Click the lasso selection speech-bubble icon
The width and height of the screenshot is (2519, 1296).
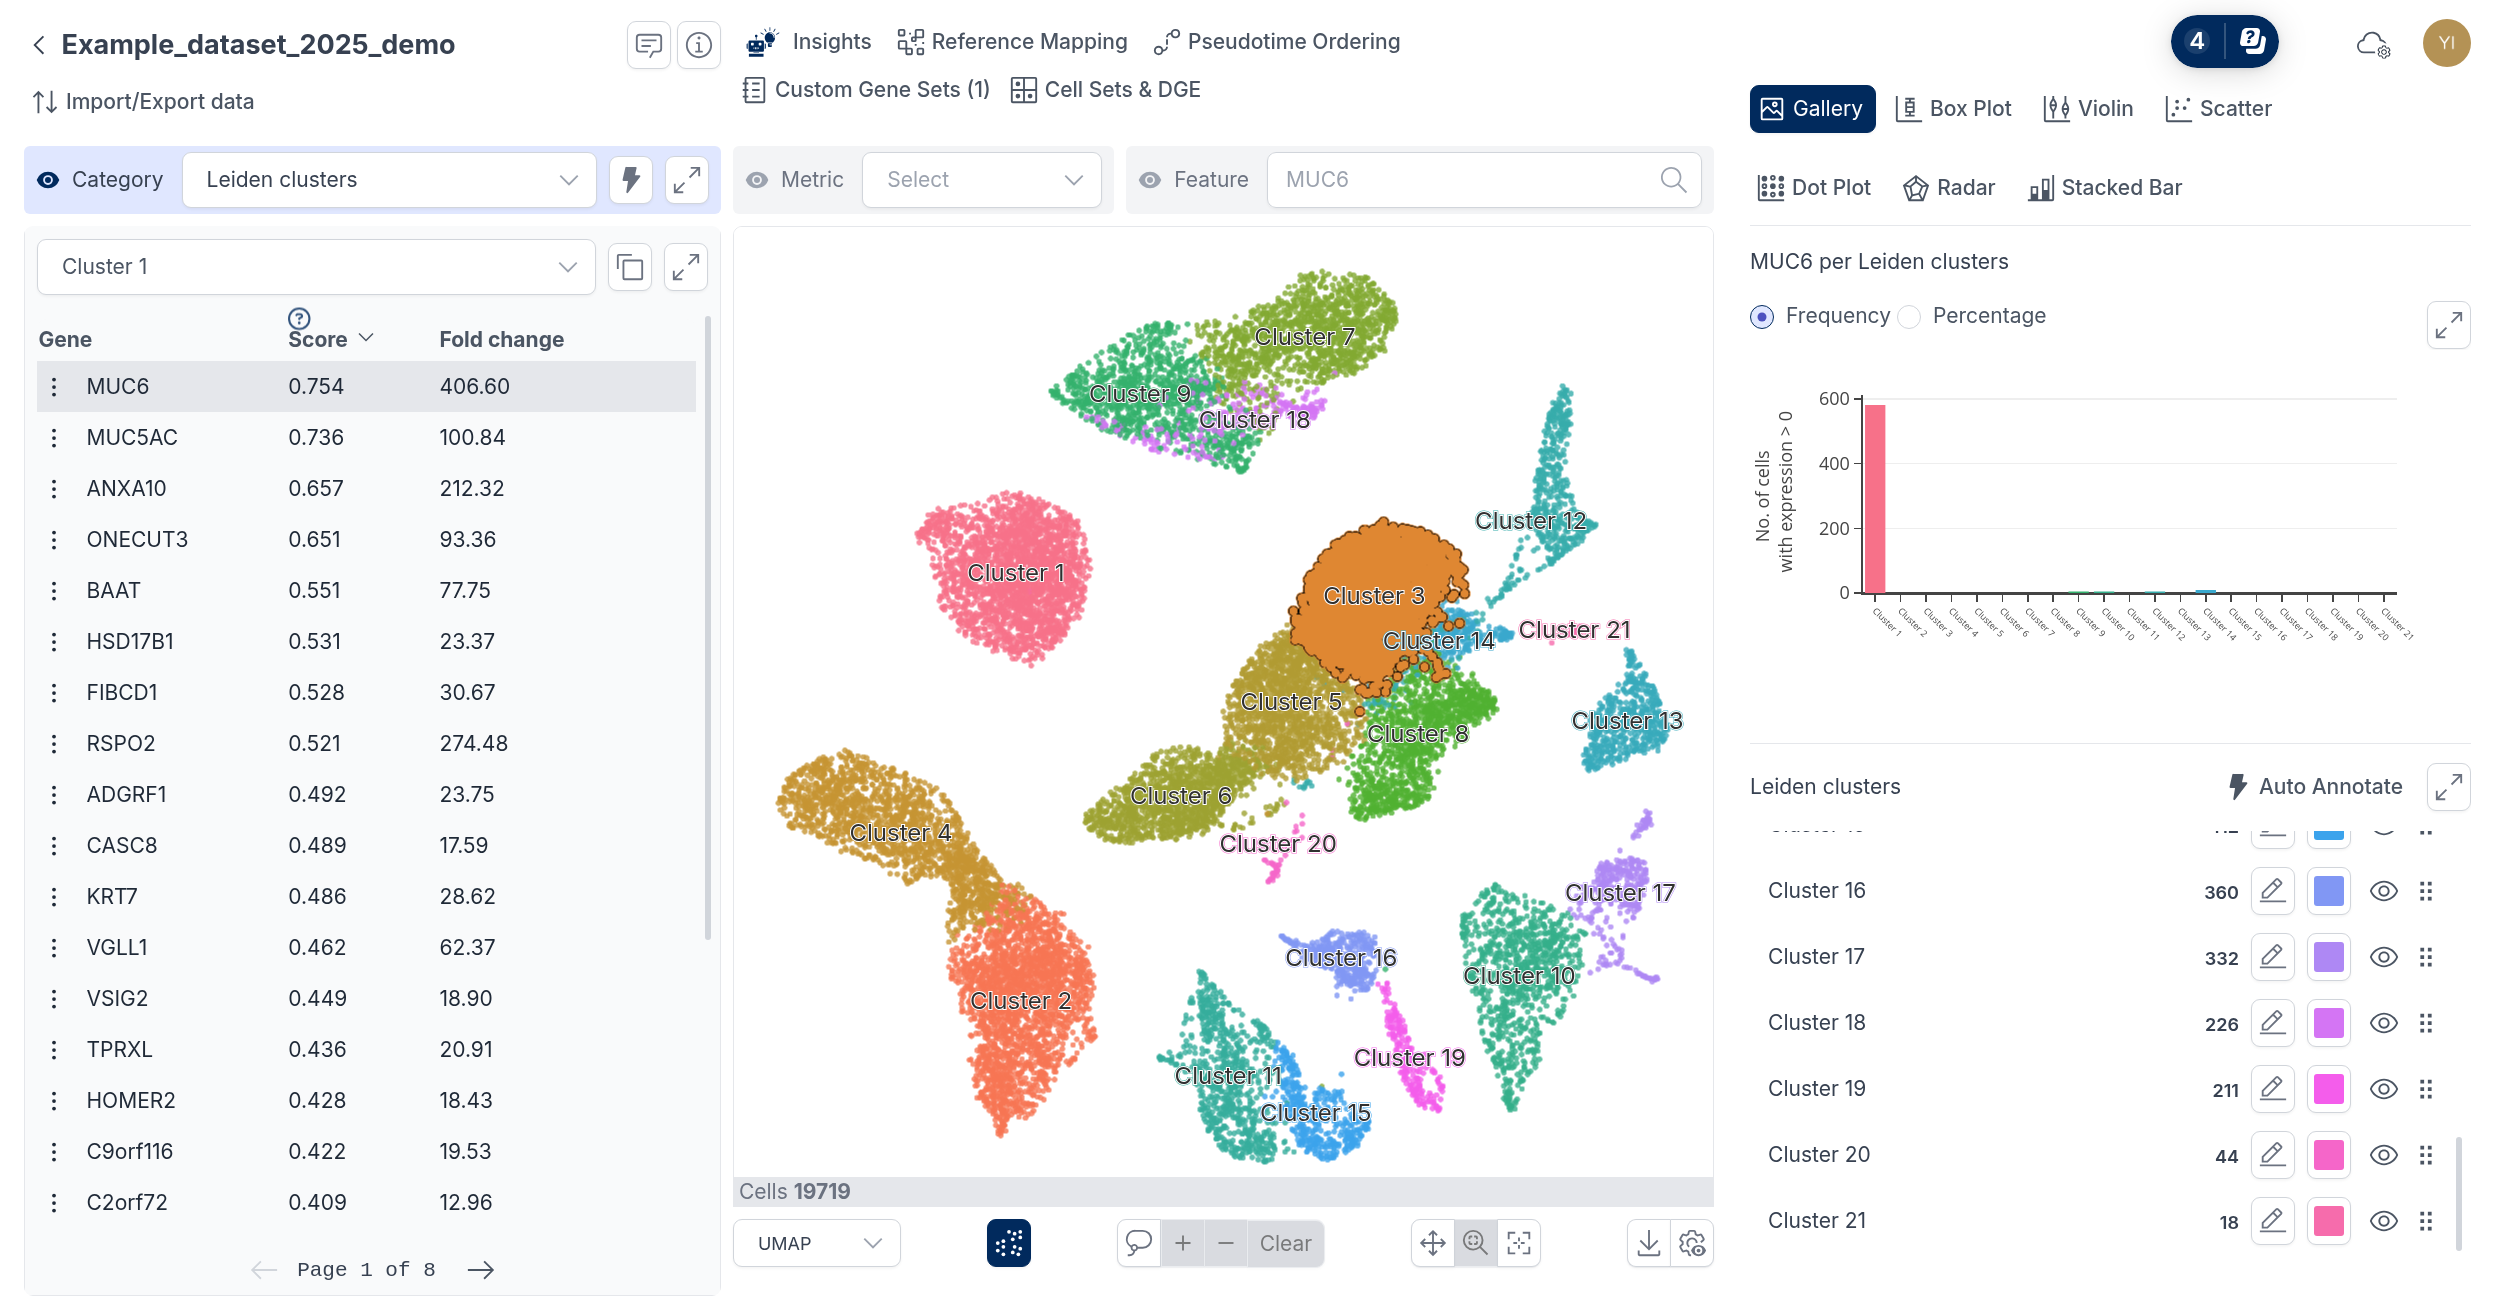coord(1138,1243)
